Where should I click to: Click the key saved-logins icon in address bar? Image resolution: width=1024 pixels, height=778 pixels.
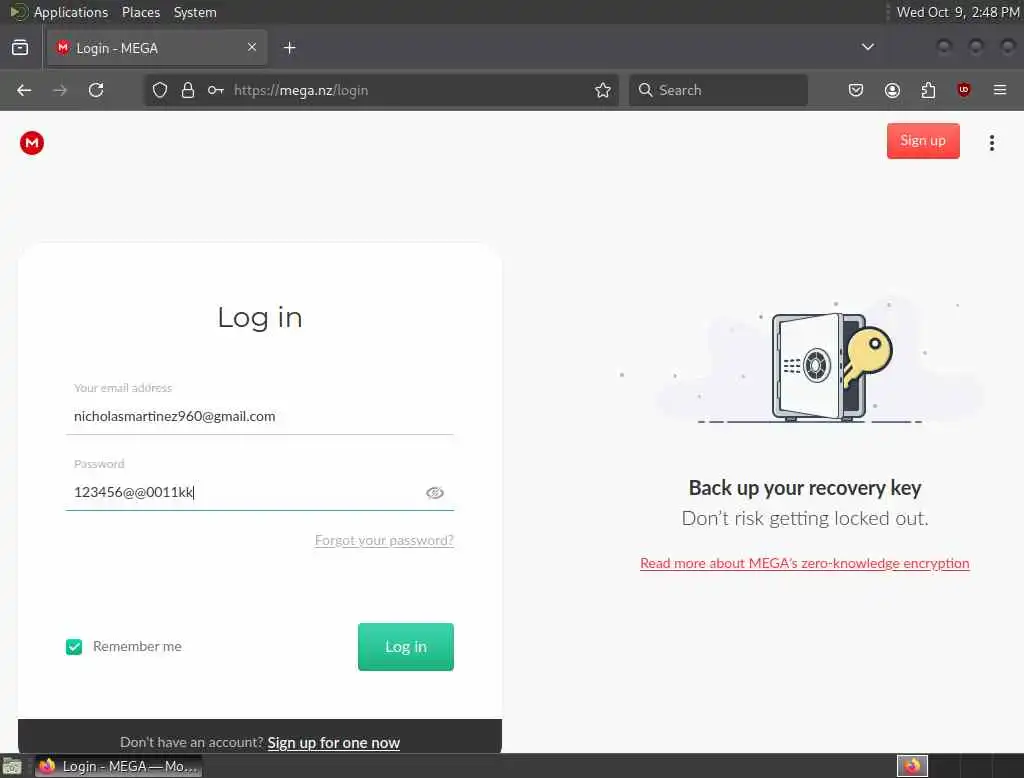pyautogui.click(x=216, y=90)
